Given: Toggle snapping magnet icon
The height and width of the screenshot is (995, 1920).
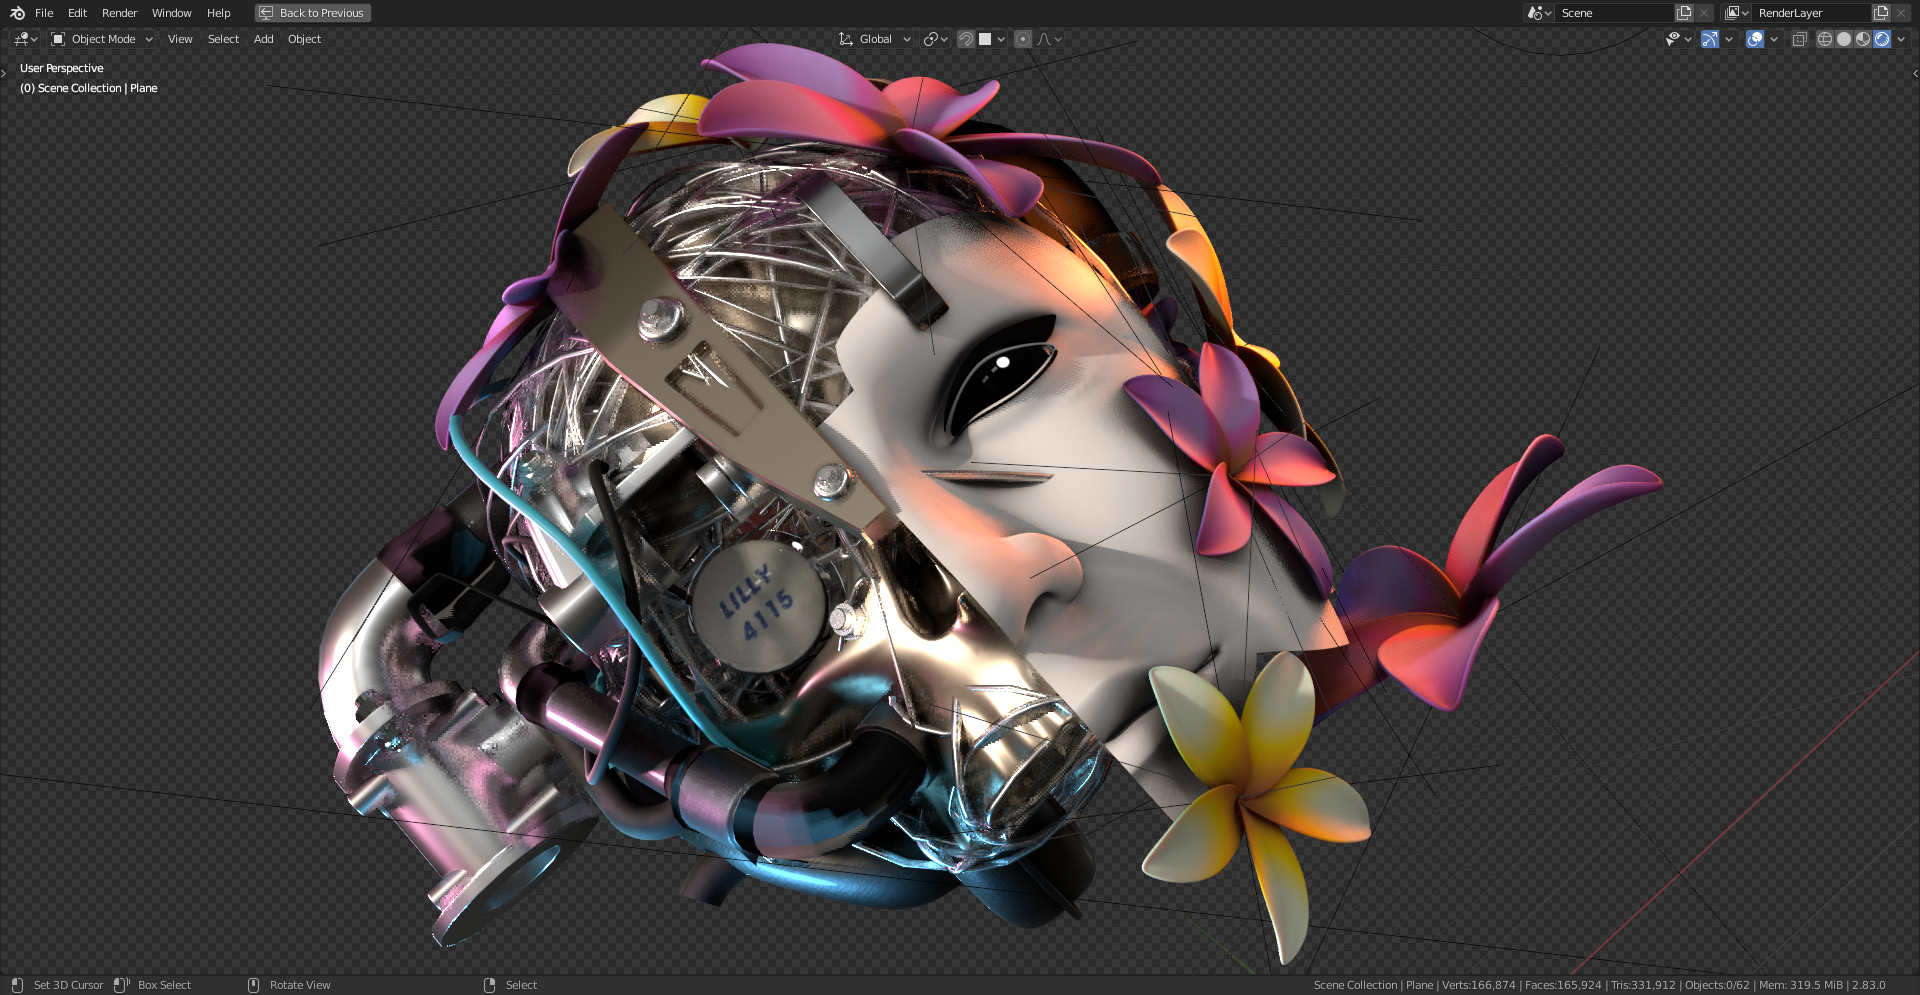Looking at the screenshot, I should tap(966, 39).
